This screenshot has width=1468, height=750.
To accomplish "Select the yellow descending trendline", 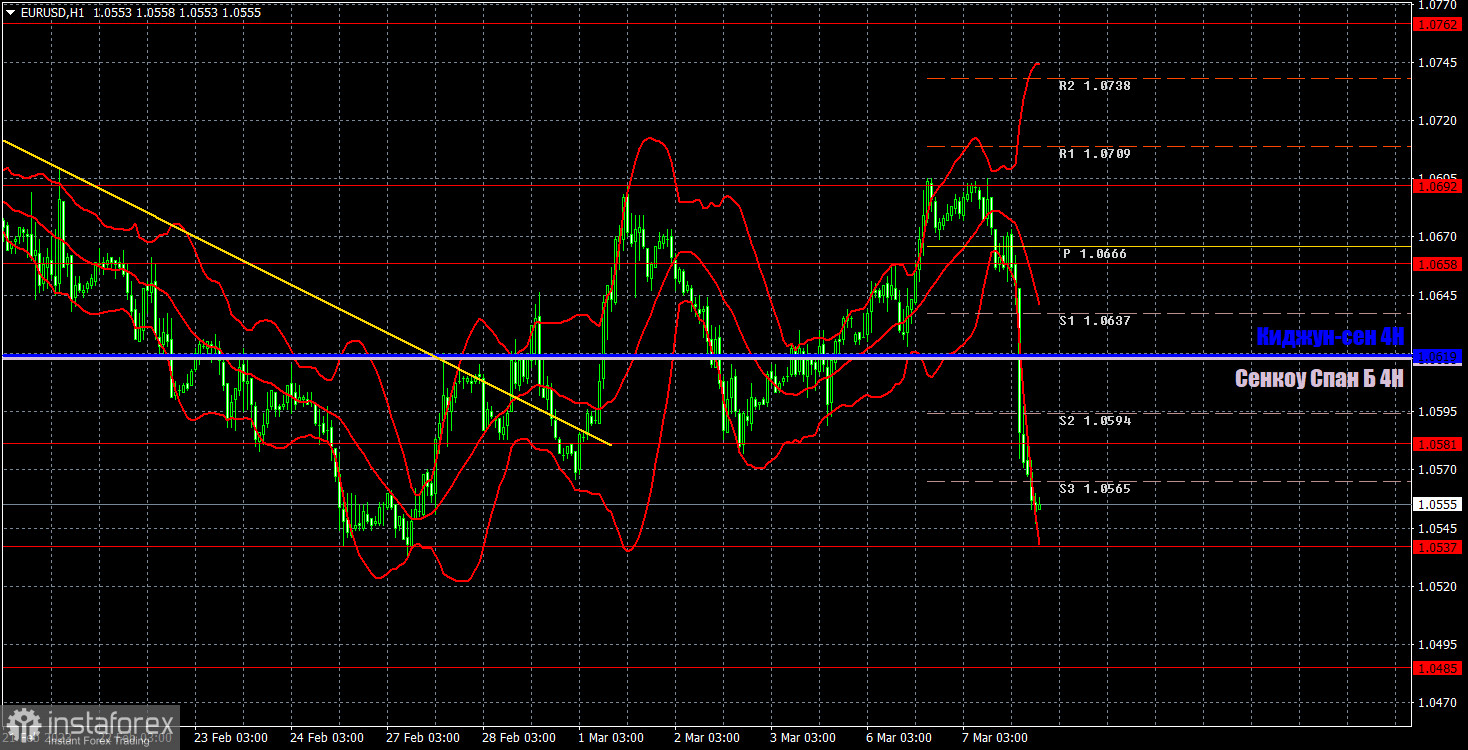I will (x=305, y=292).
